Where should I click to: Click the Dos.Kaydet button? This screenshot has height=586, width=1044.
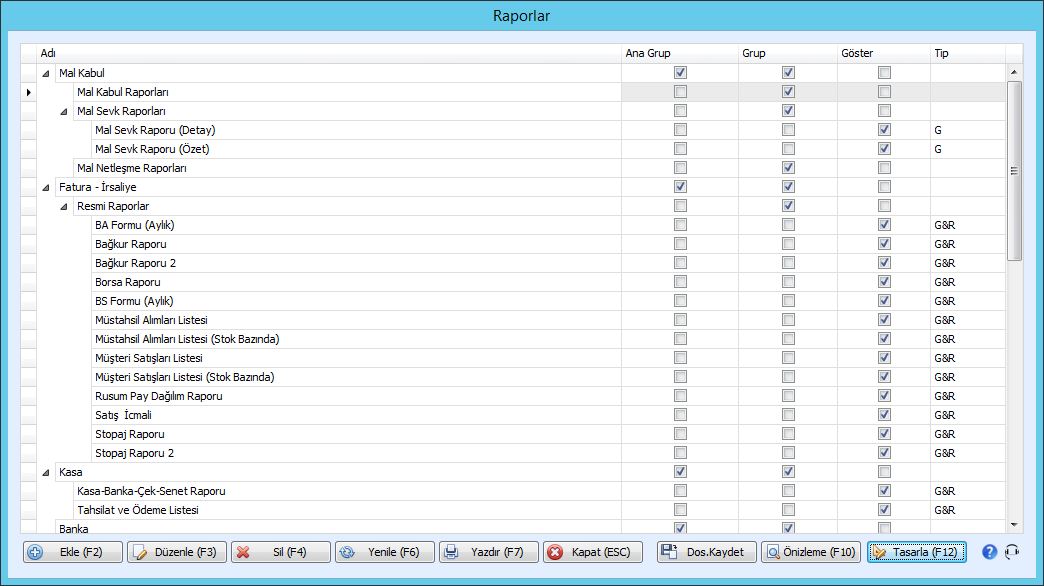point(707,552)
